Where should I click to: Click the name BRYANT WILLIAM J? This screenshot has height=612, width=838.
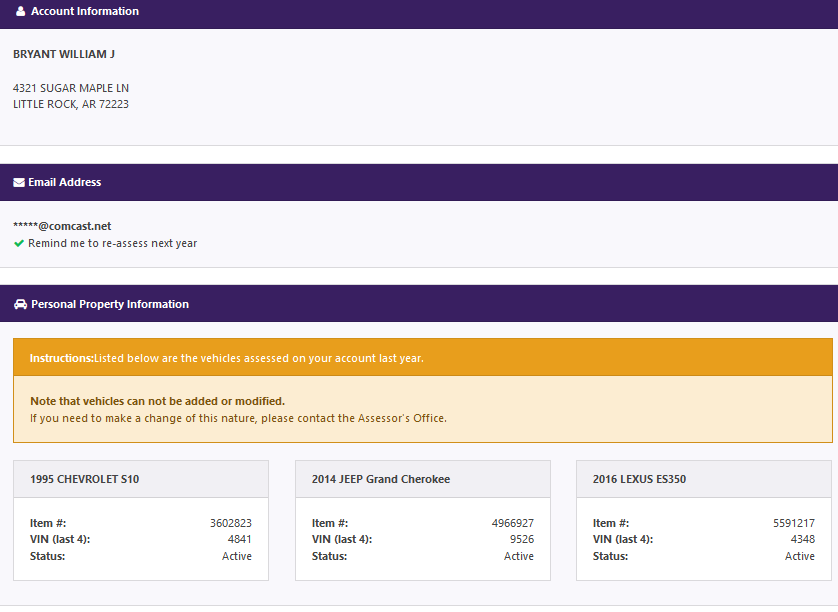(64, 54)
